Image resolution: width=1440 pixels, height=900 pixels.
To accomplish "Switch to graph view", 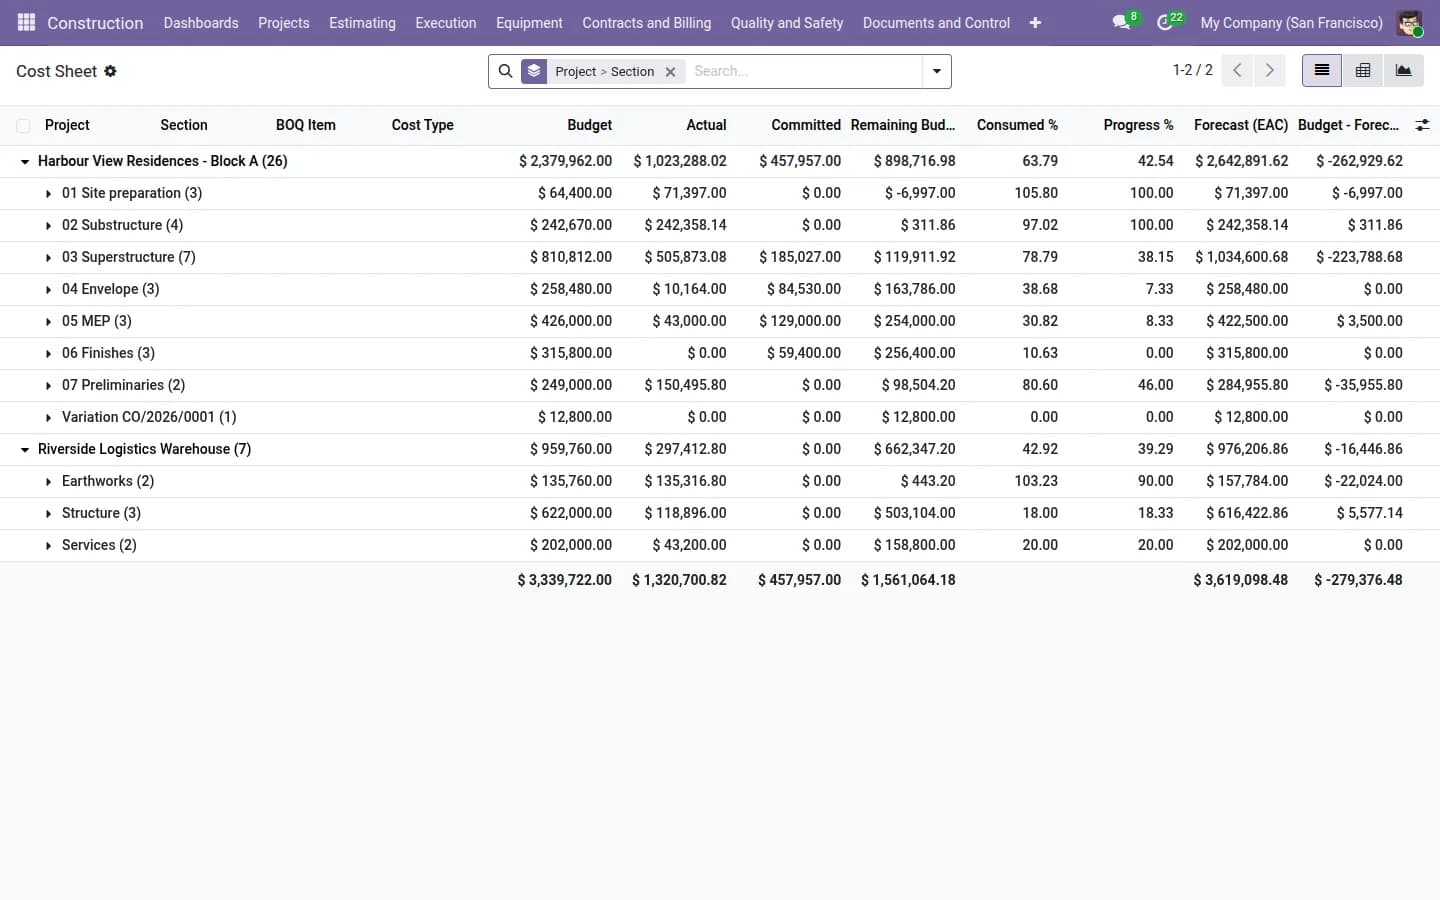I will coord(1404,70).
